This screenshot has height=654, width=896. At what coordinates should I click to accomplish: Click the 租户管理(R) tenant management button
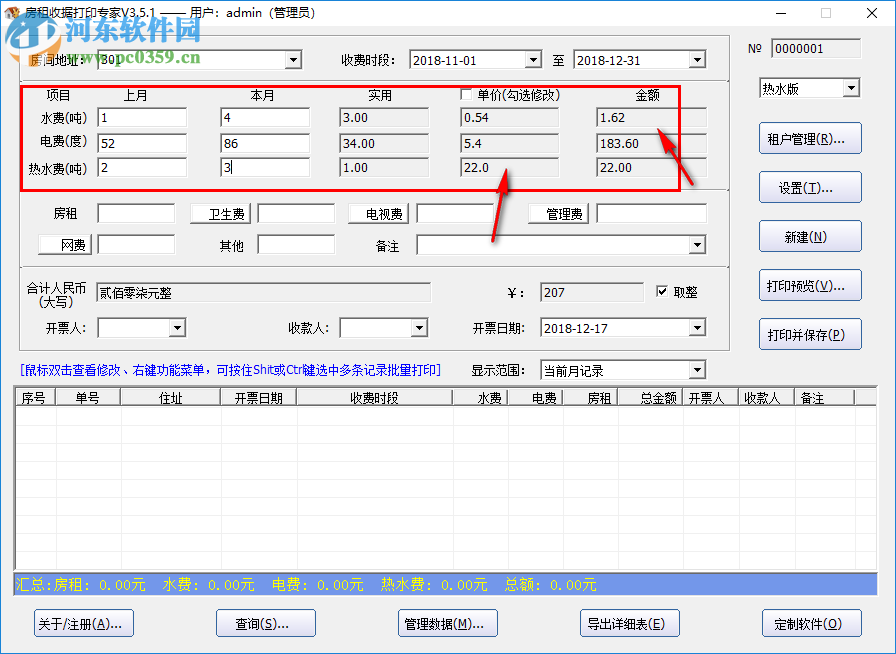pos(810,138)
